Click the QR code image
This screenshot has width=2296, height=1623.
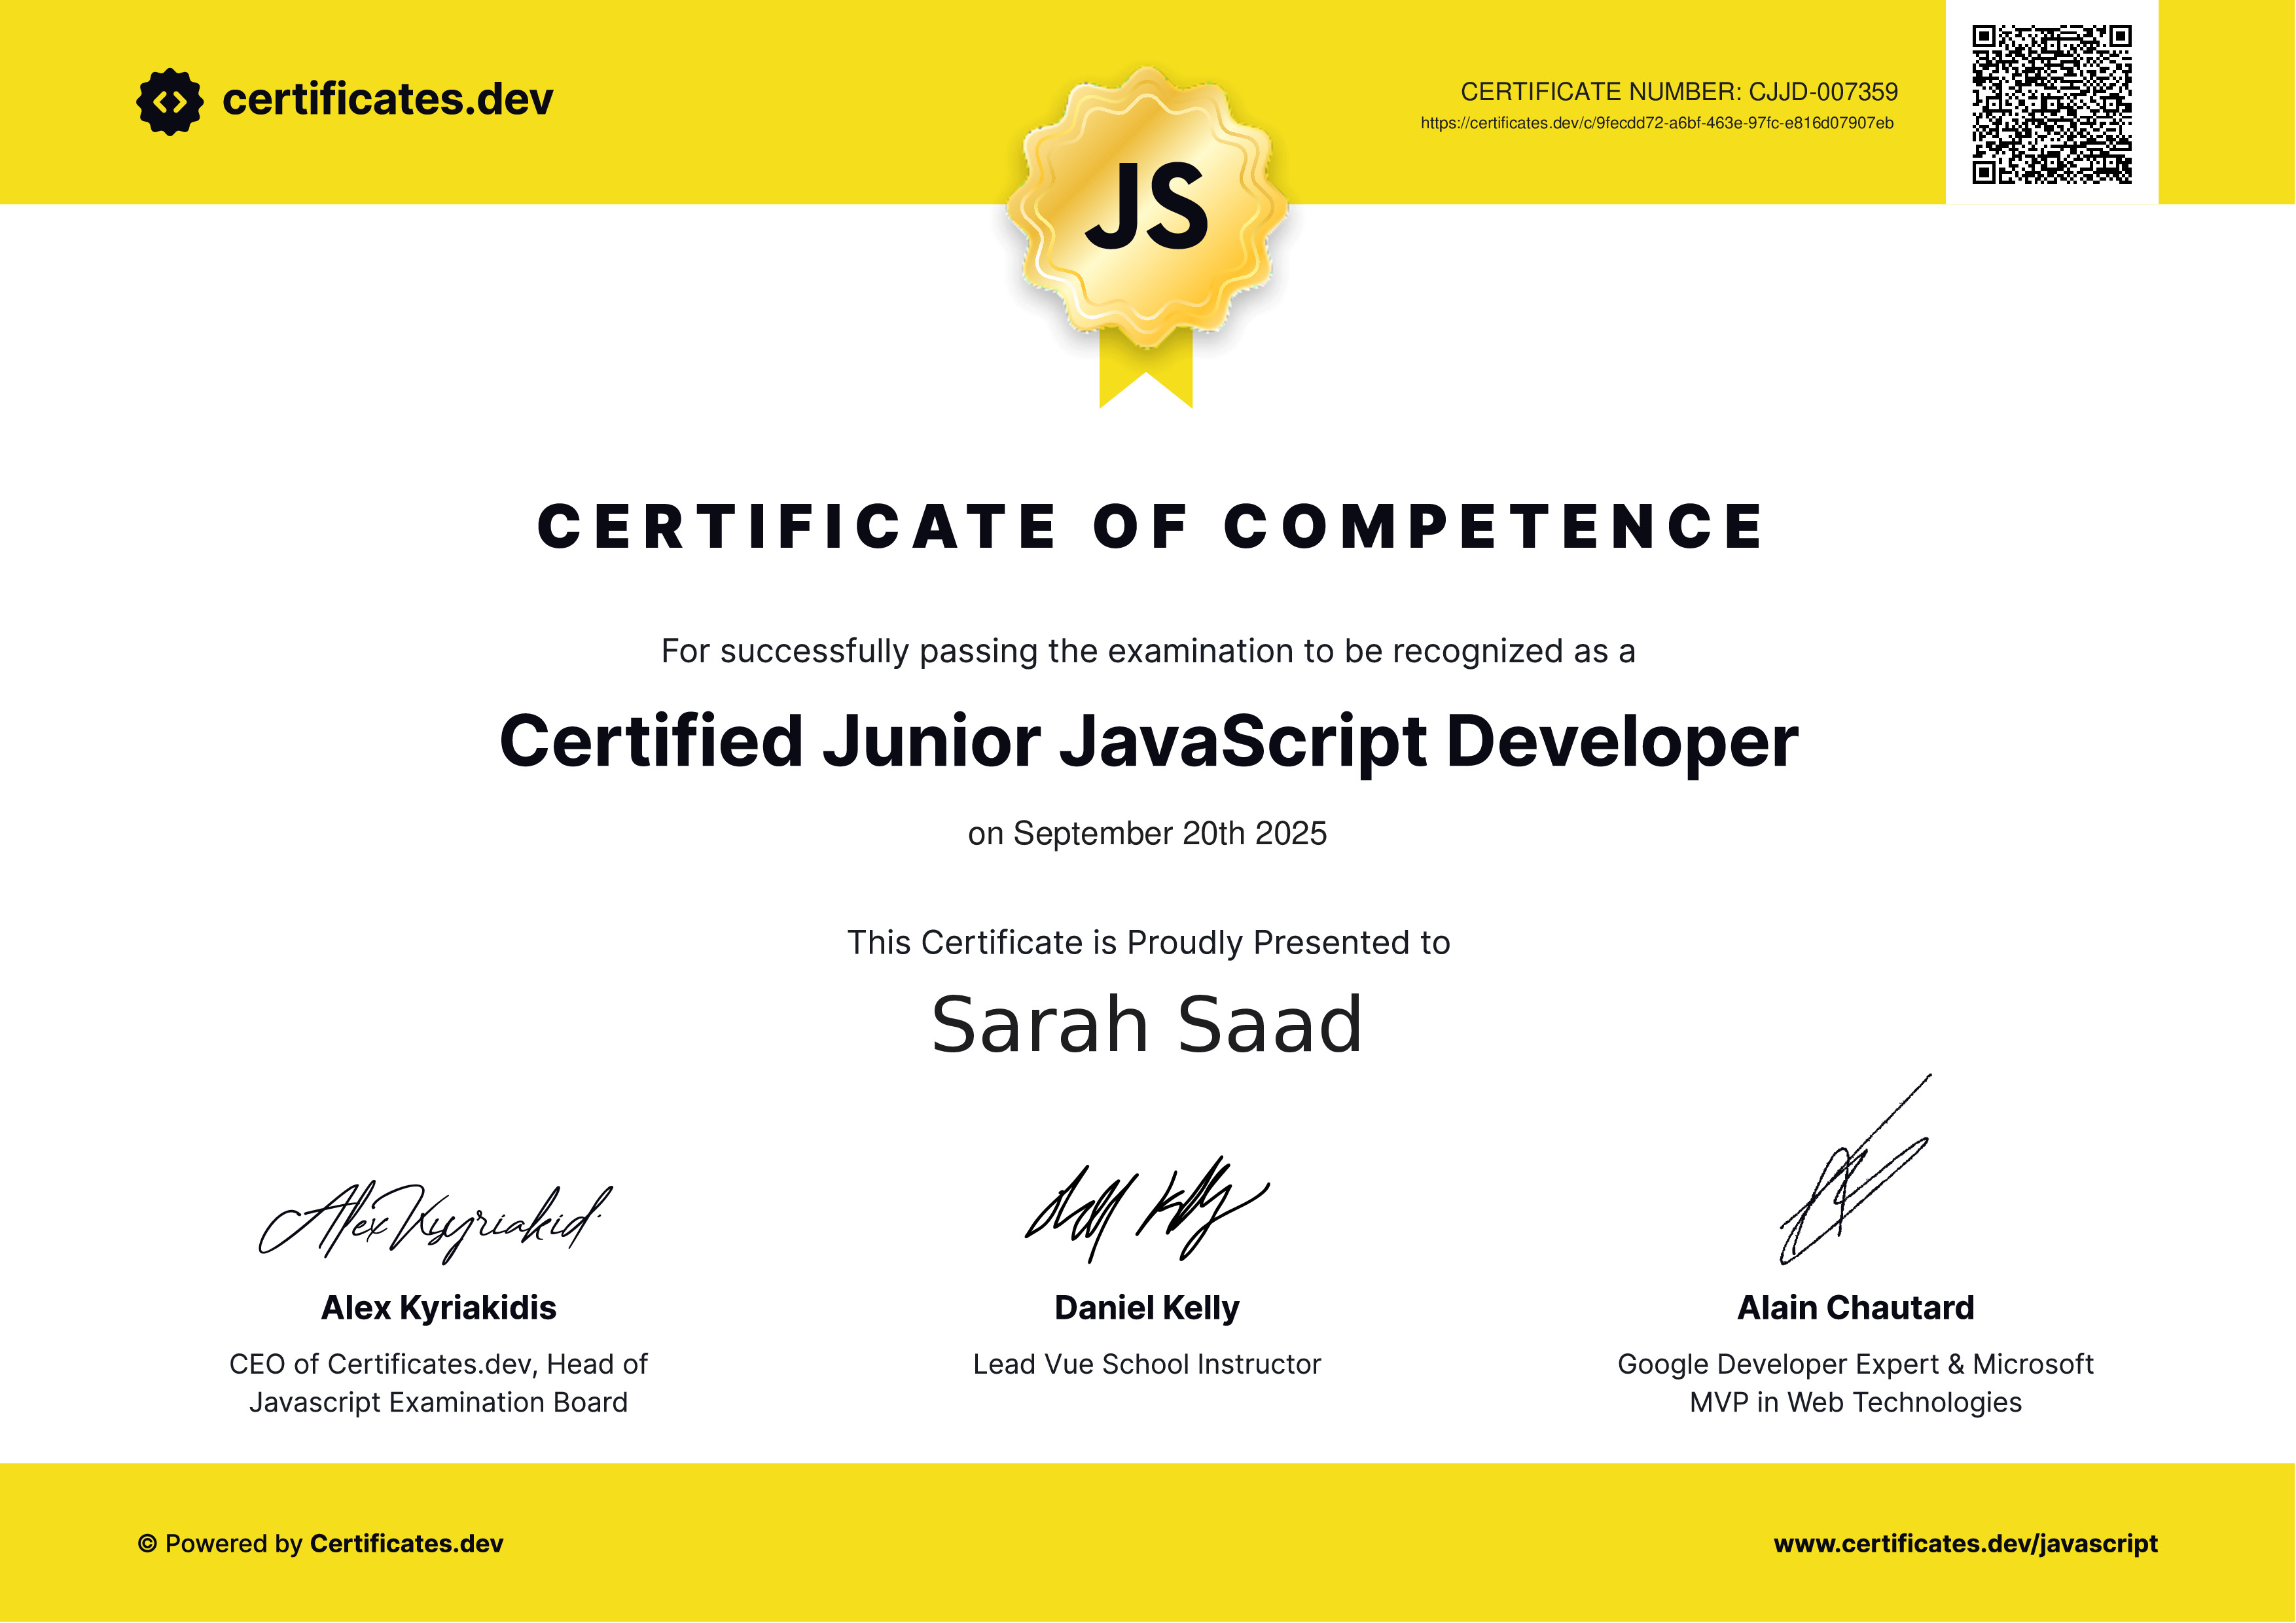(2051, 104)
